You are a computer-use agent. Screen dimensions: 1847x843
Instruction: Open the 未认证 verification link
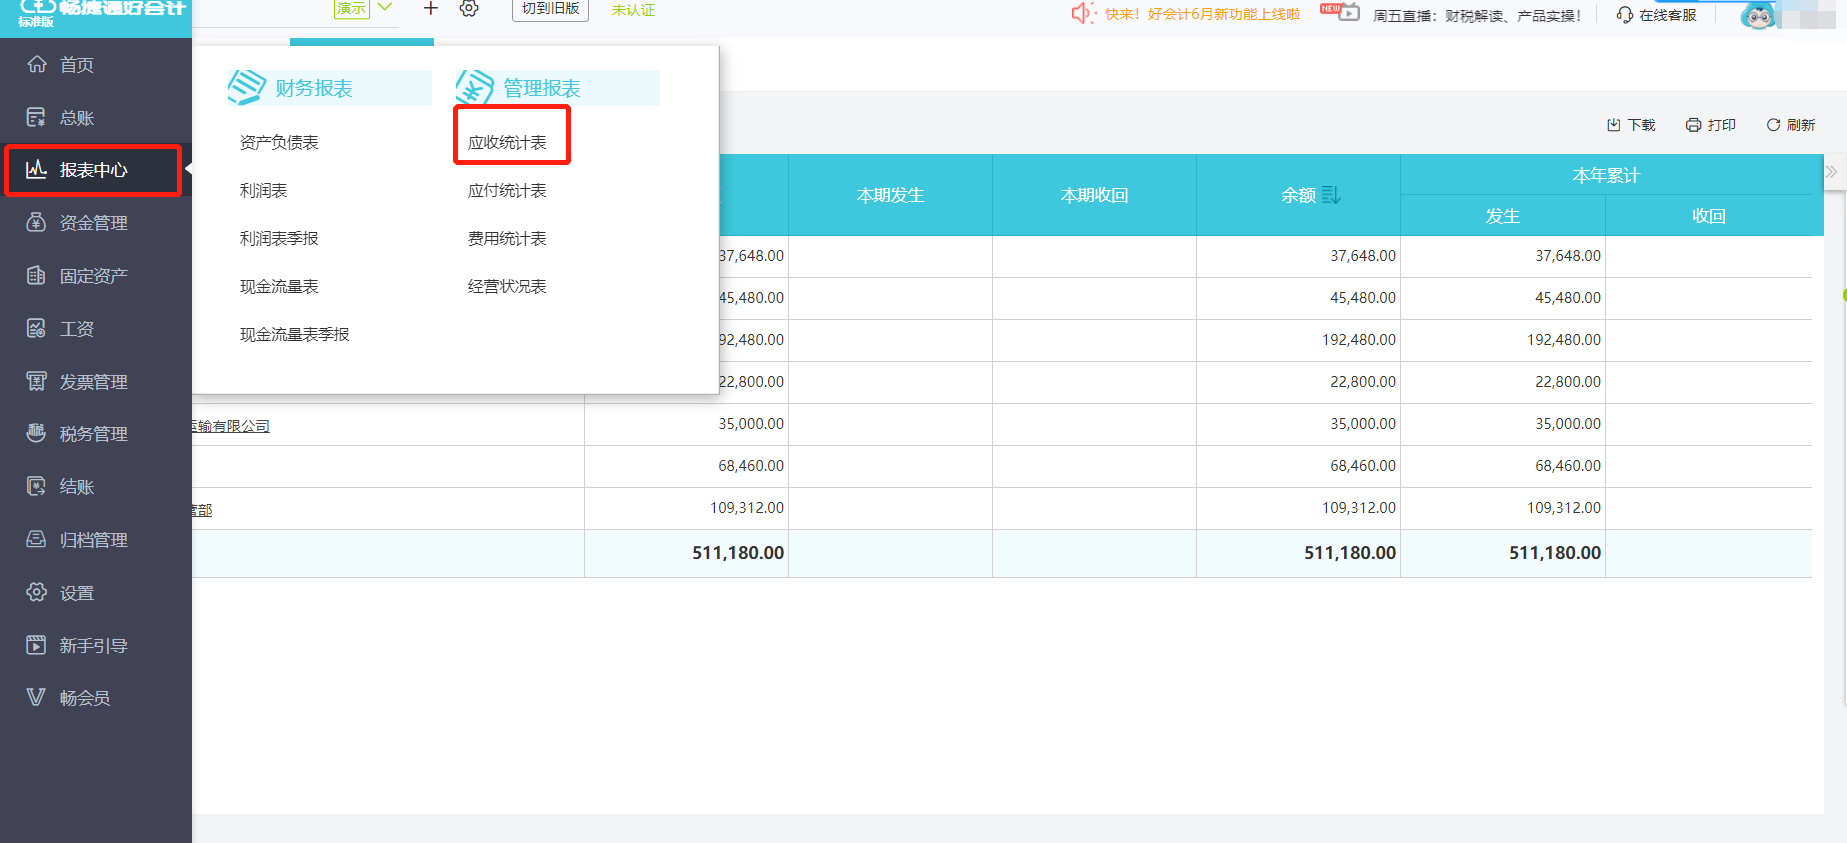[633, 10]
